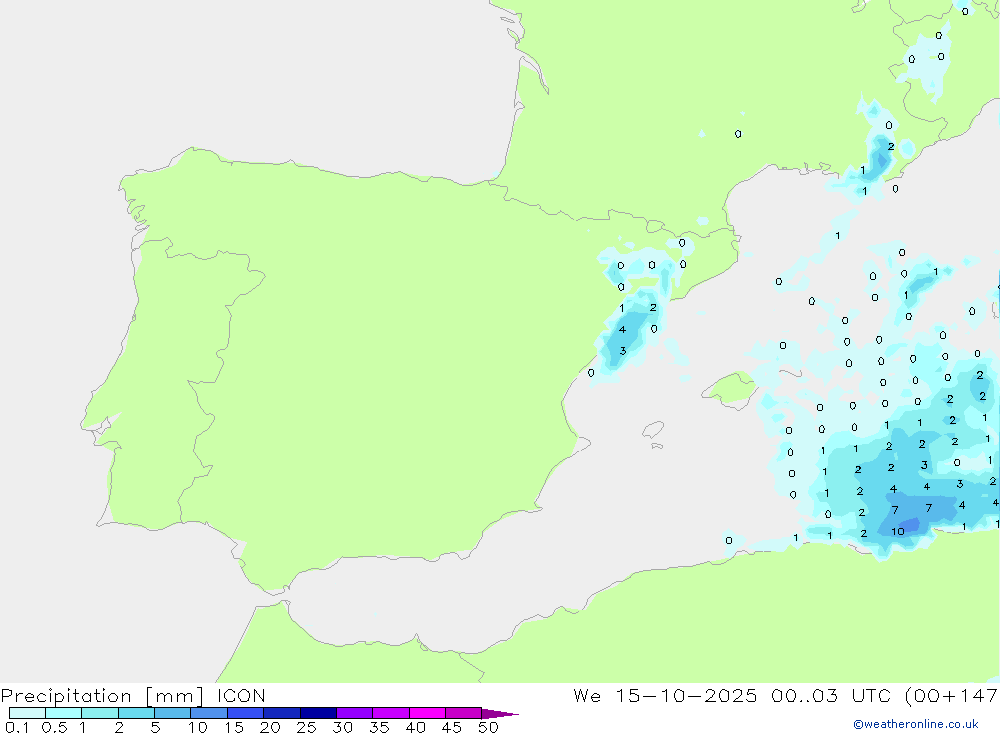Select the 10–15 mm legend color box
Viewport: 1000px width, 733px height.
pyautogui.click(x=209, y=713)
